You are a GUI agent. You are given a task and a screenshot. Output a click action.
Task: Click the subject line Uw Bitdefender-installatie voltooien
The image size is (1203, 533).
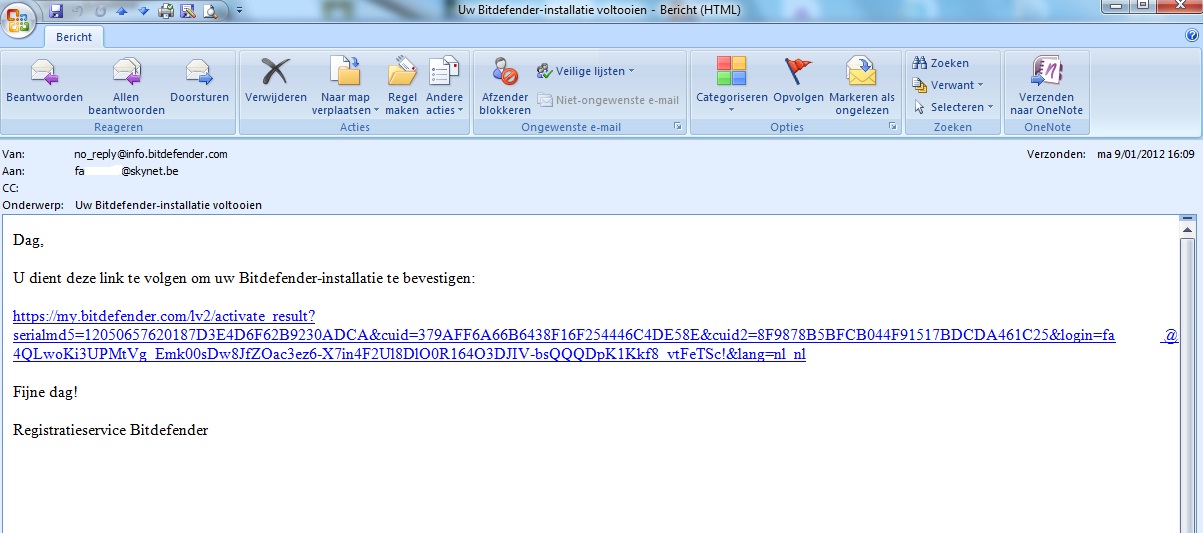click(168, 205)
